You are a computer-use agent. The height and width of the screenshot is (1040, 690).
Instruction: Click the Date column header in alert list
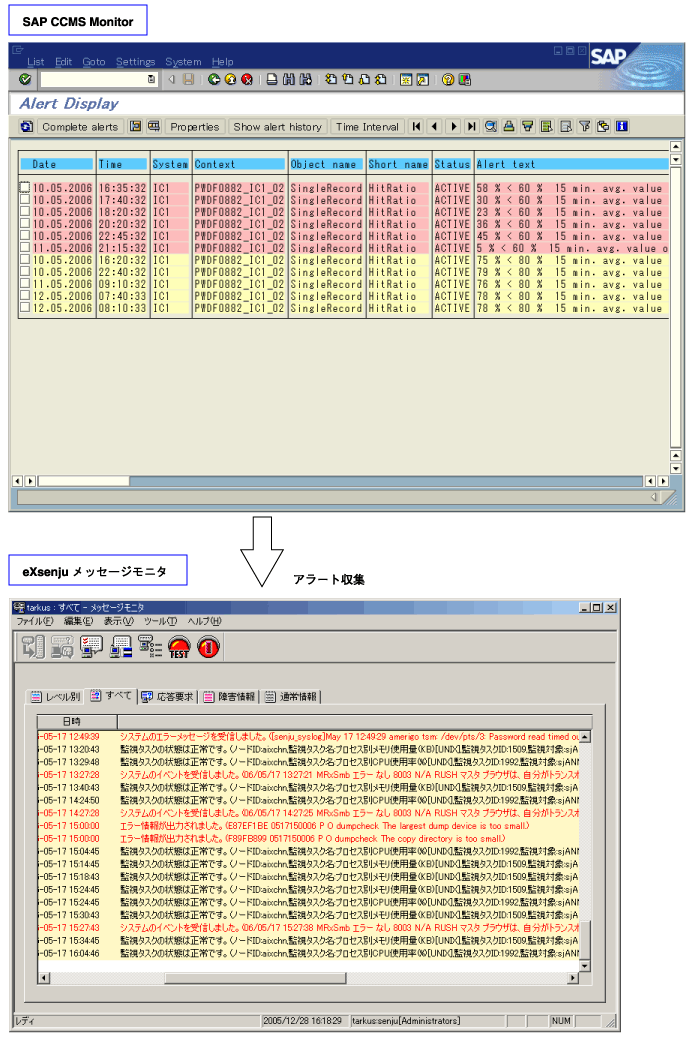(x=56, y=164)
